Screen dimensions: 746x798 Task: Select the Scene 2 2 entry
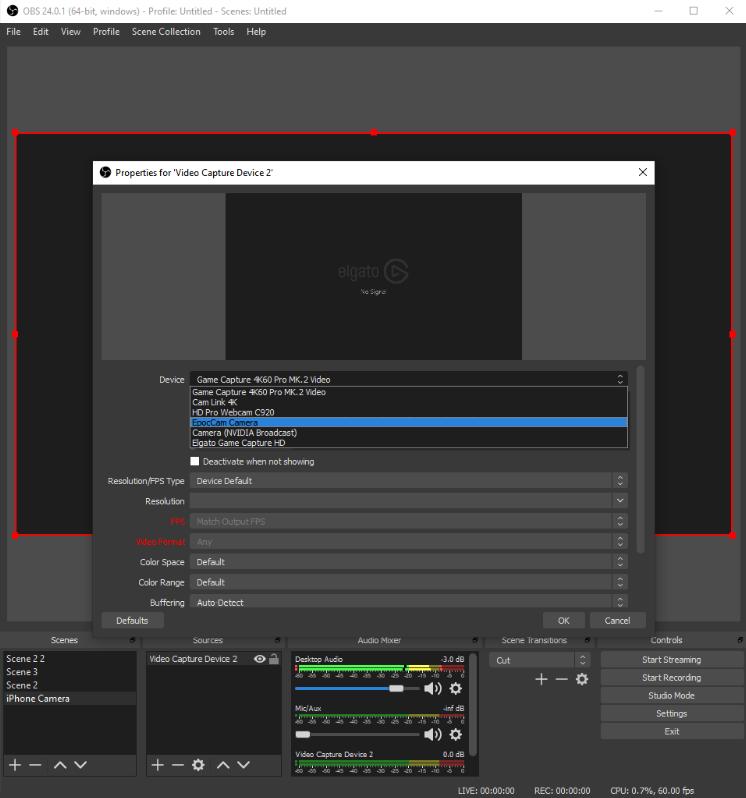[x=70, y=658]
